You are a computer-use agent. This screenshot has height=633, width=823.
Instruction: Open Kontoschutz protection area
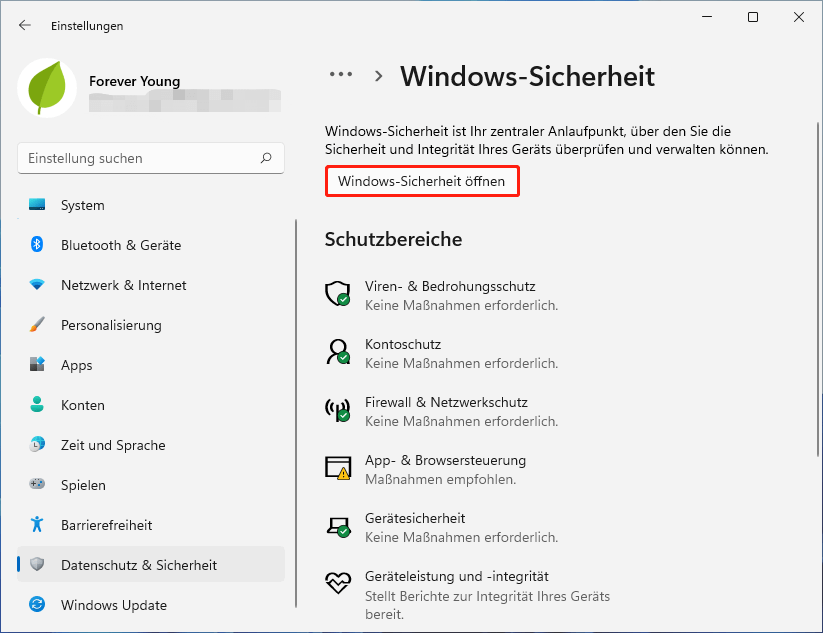point(403,344)
